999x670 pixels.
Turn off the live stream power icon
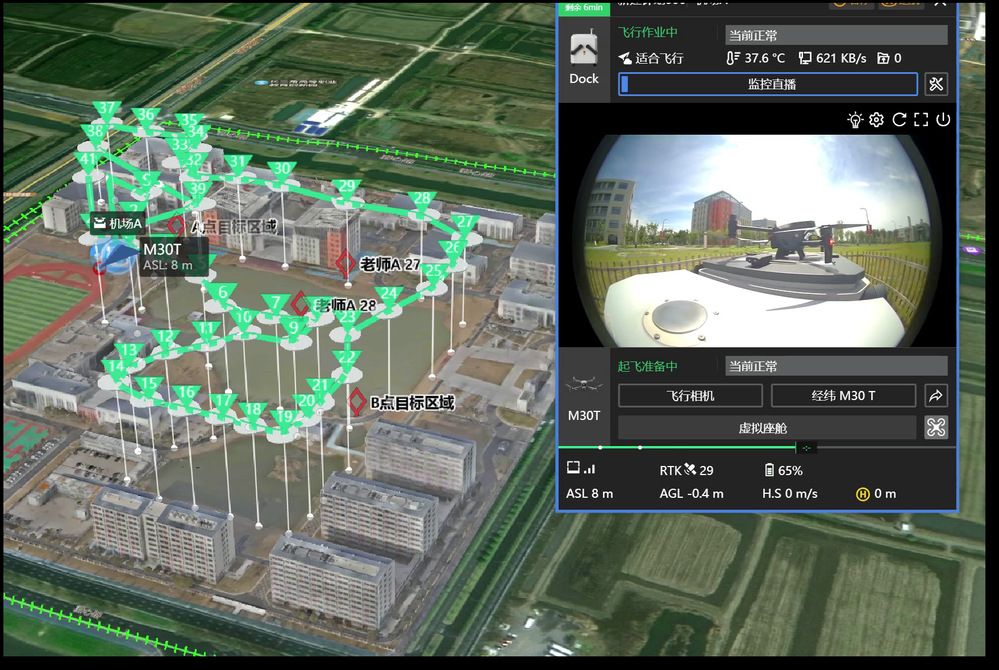coord(942,120)
